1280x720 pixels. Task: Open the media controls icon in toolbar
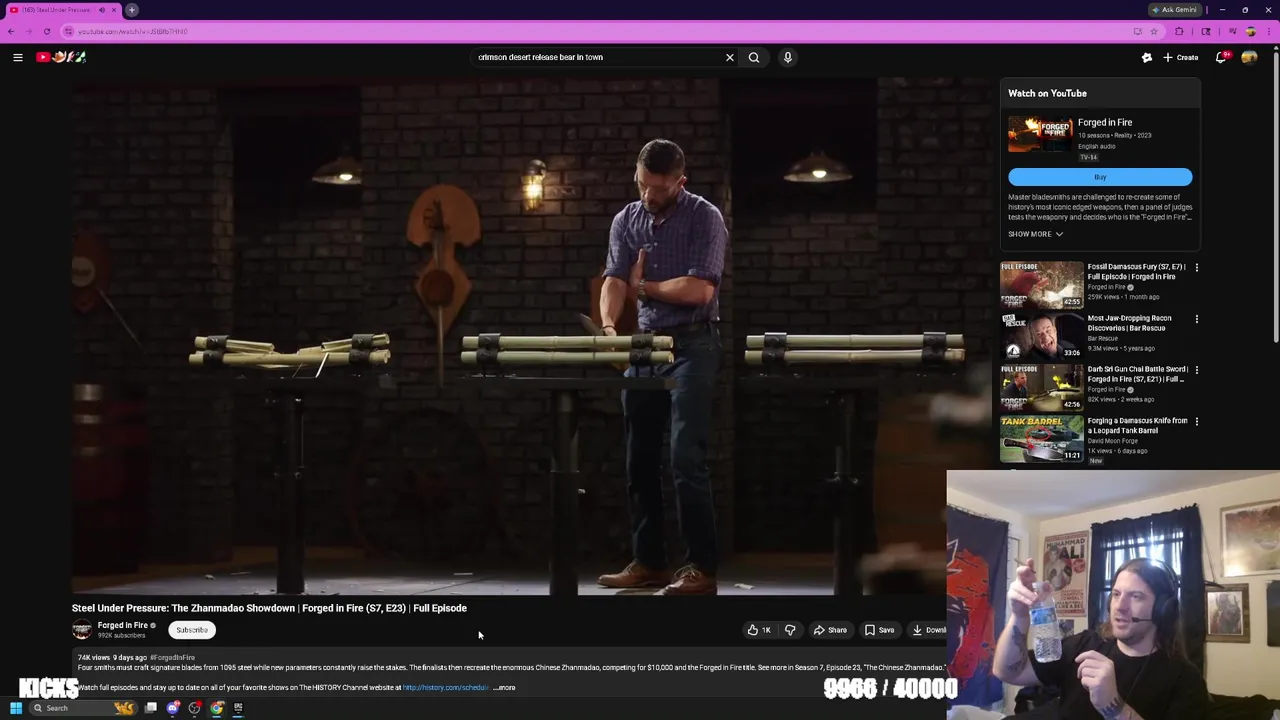pos(1232,31)
